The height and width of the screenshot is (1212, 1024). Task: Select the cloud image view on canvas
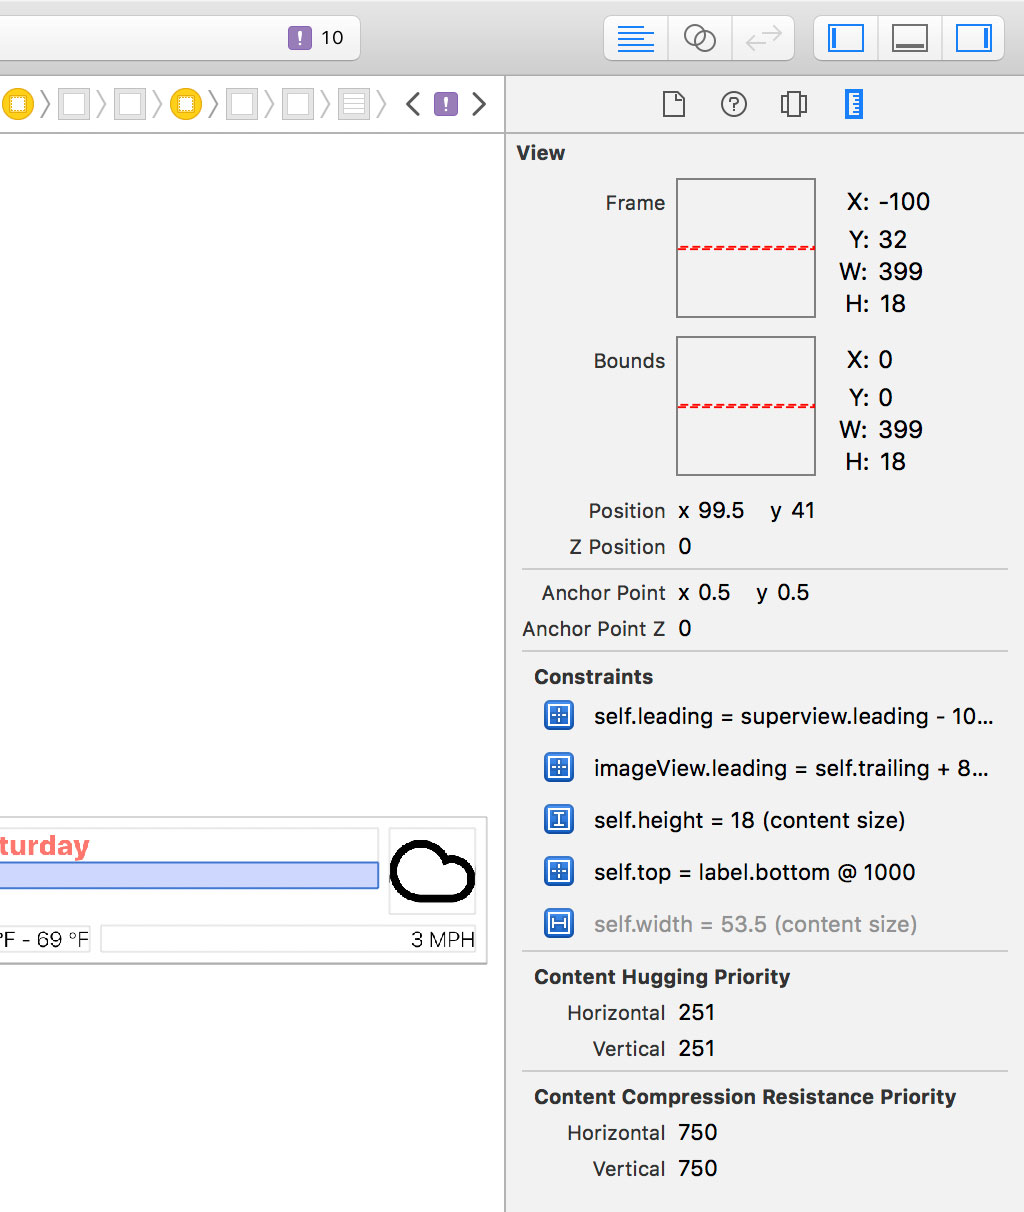coord(432,871)
